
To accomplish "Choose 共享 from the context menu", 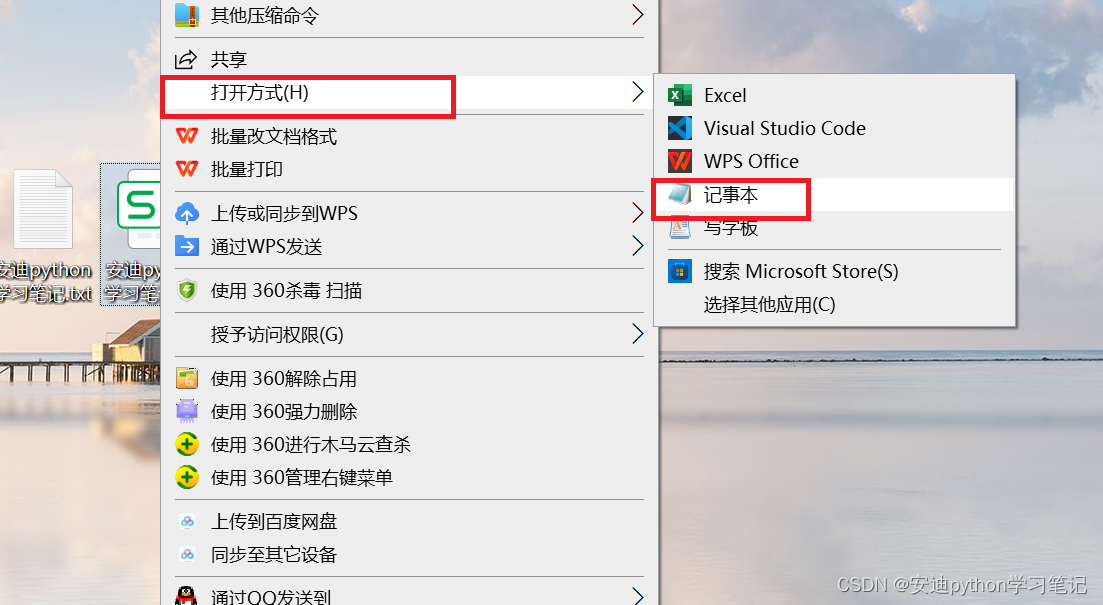I will pos(409,60).
